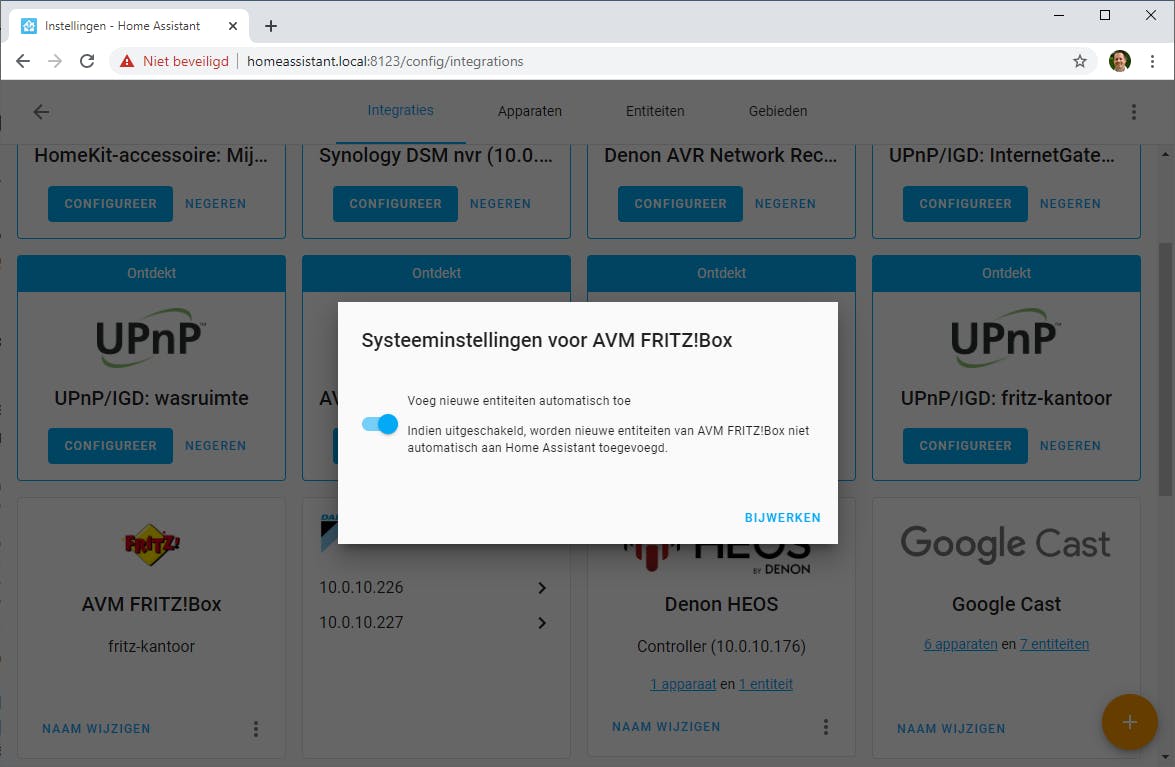Configure the HomeKit-accessoire integration

(x=110, y=204)
